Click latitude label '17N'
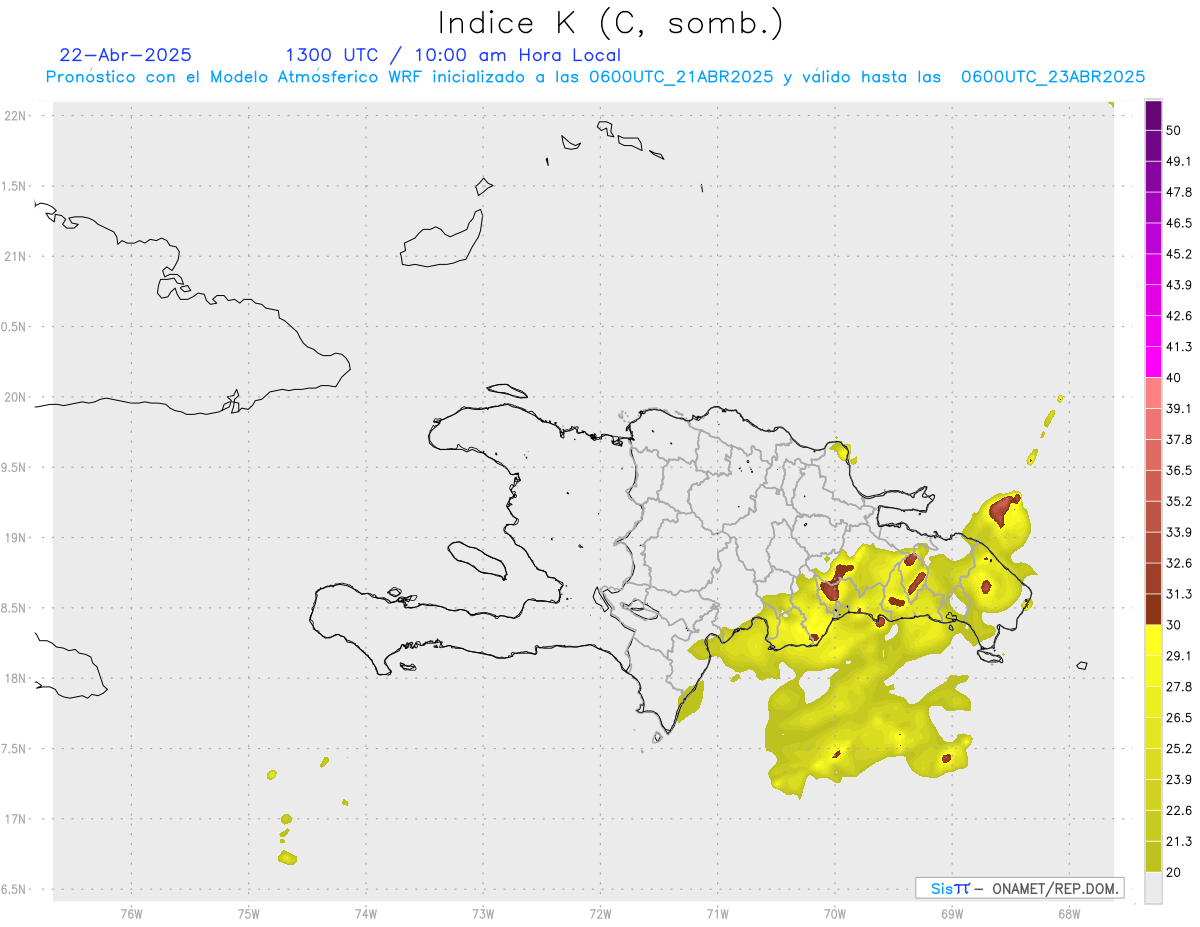The height and width of the screenshot is (927, 1200). 15,819
